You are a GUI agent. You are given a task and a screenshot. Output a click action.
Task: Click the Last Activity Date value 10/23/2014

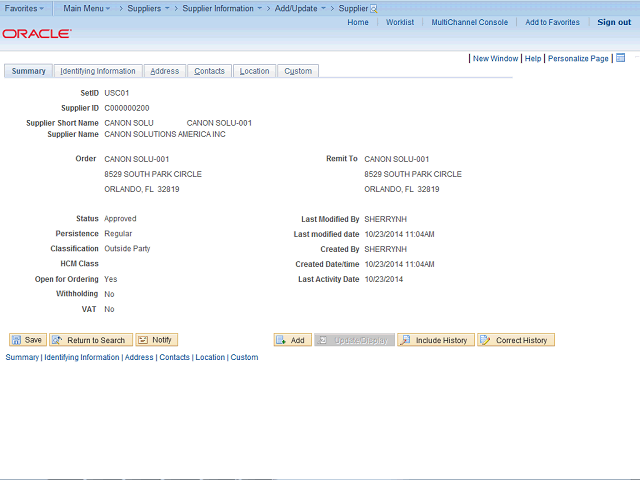click(x=383, y=279)
